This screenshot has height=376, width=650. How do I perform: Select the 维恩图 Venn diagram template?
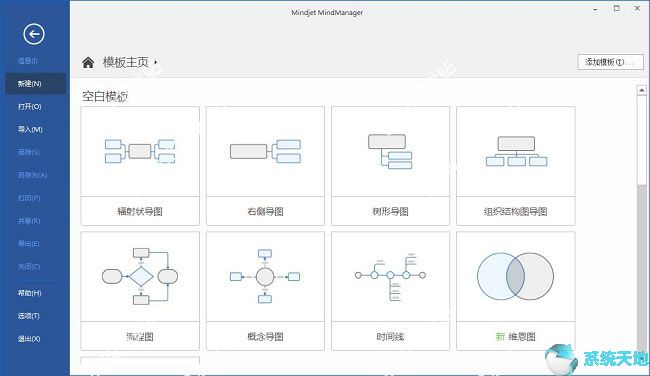click(516, 291)
